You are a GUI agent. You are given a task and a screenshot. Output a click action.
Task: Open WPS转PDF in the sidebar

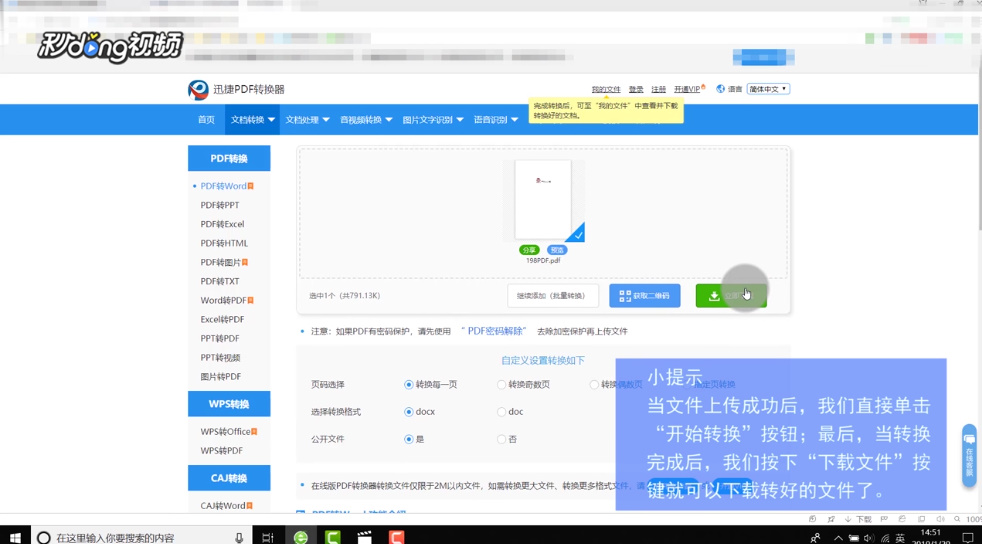point(222,451)
